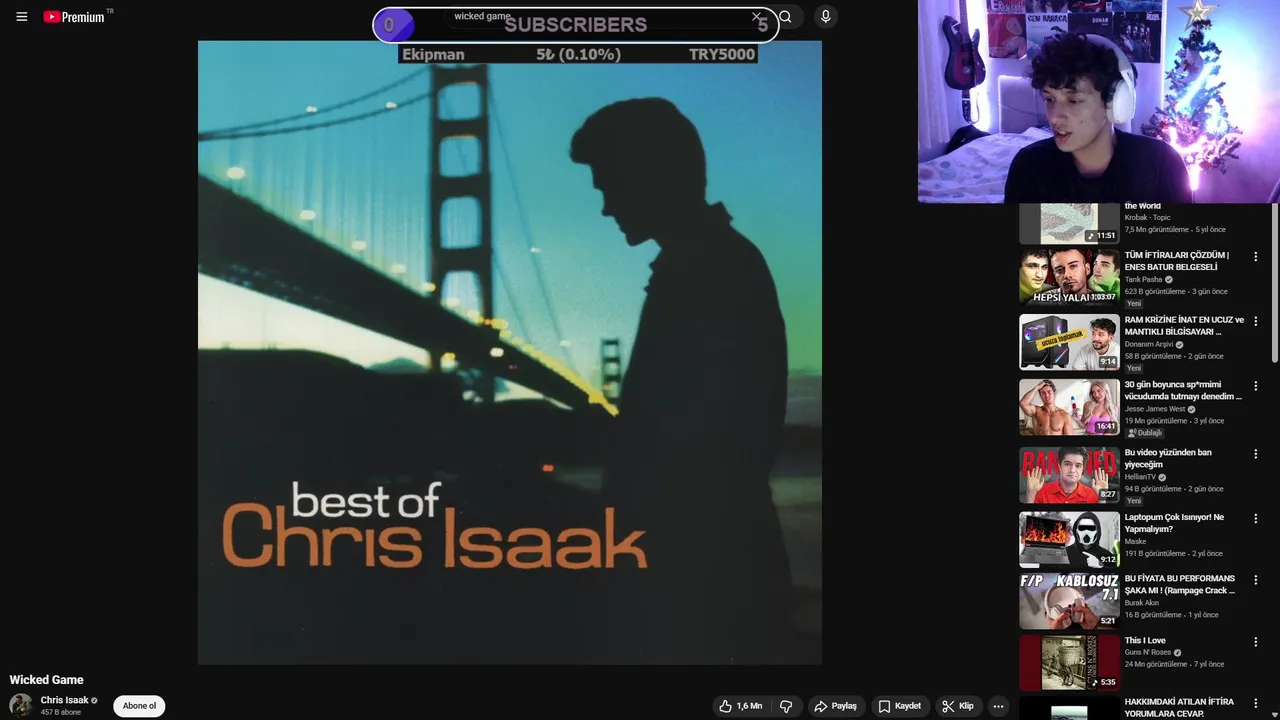Open Chris Isaak channel avatar
Screen dimensions: 1280x720
[21, 705]
